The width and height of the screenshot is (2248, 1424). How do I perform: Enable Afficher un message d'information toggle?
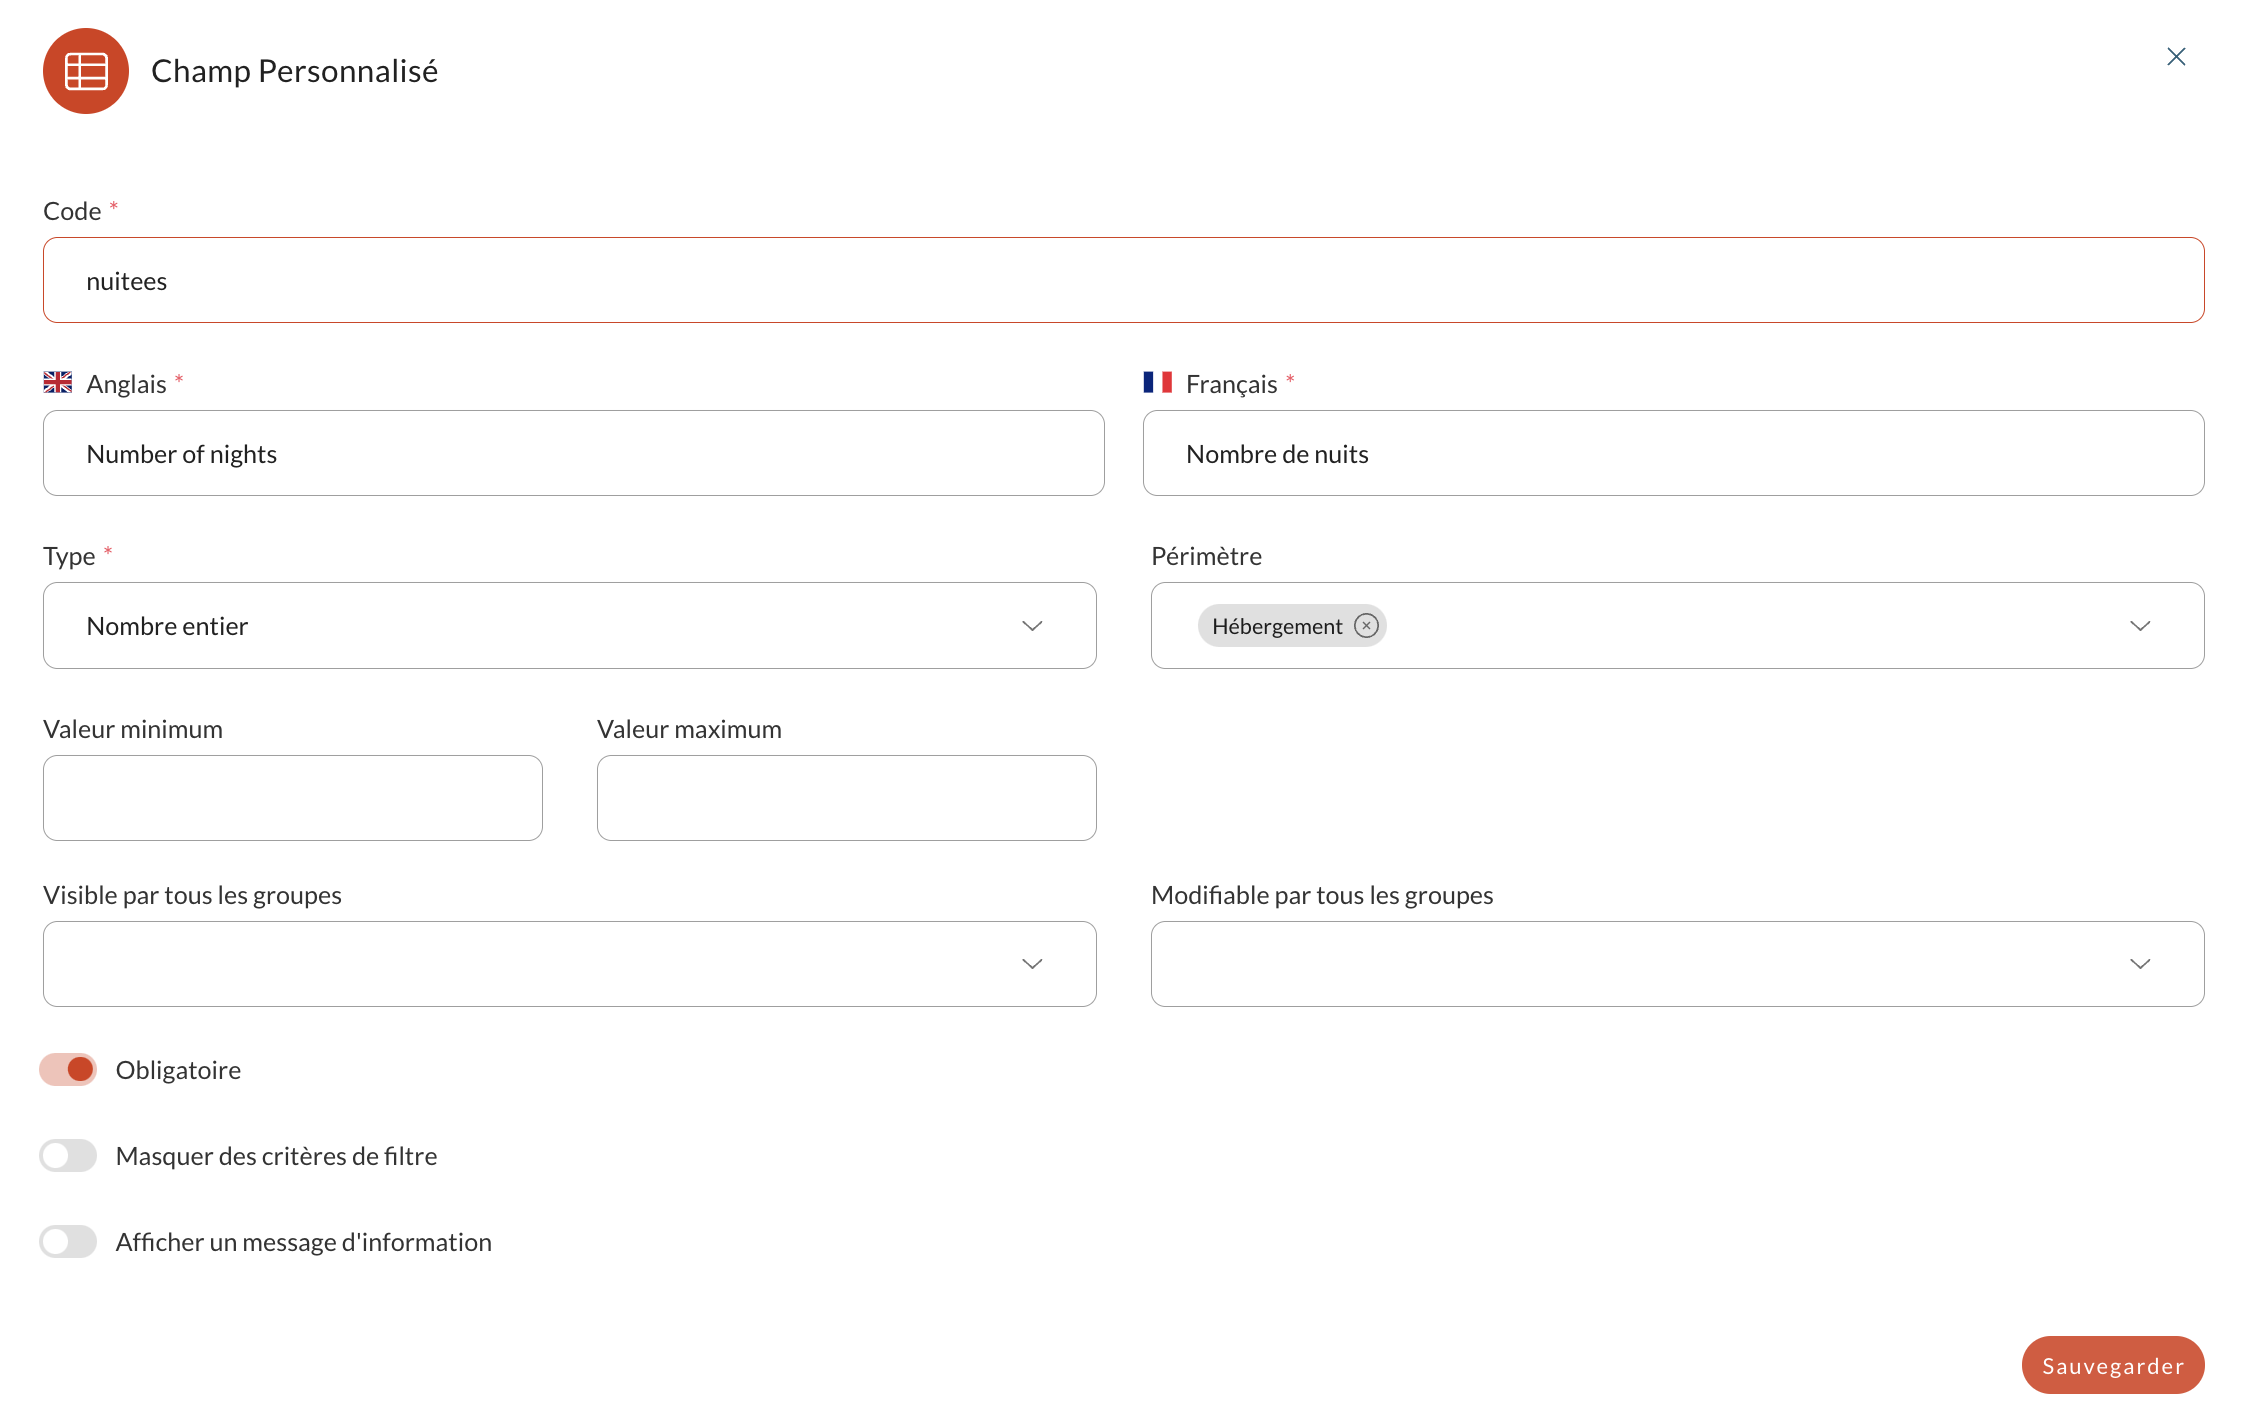click(x=67, y=1240)
